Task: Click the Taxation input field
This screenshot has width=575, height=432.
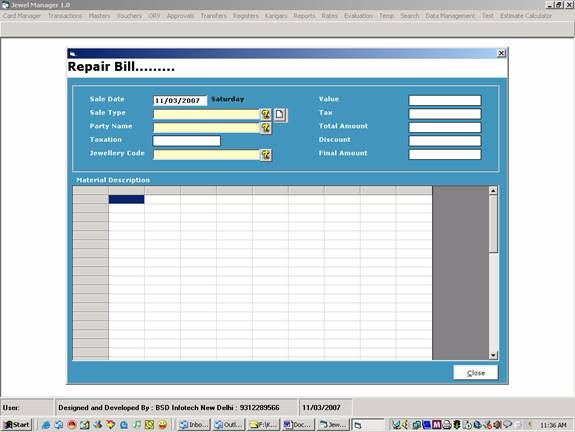Action: [x=187, y=141]
